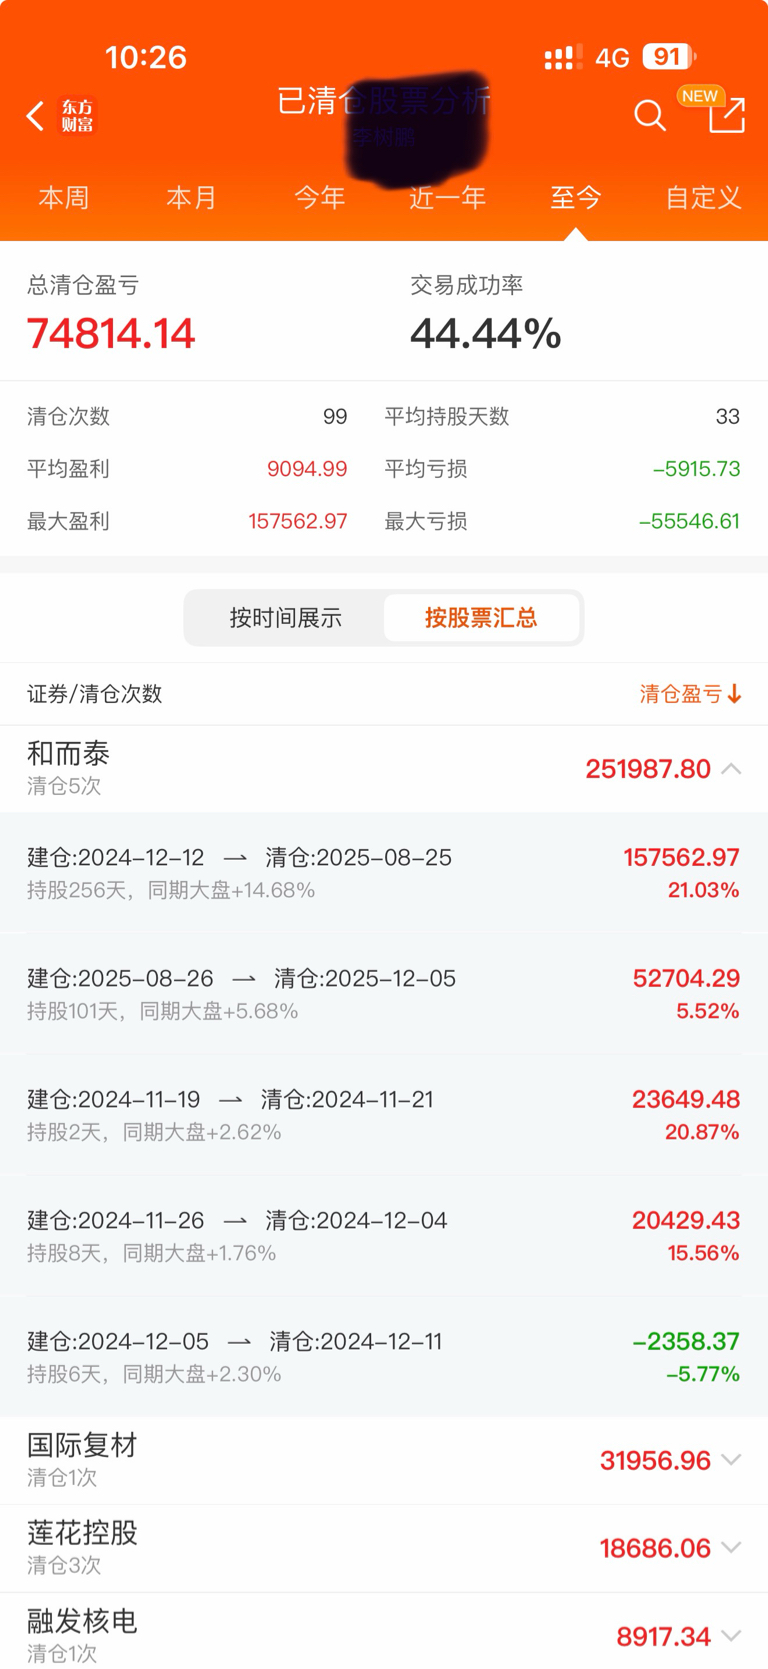Select the 本月 tab
The image size is (768, 1669).
[191, 197]
